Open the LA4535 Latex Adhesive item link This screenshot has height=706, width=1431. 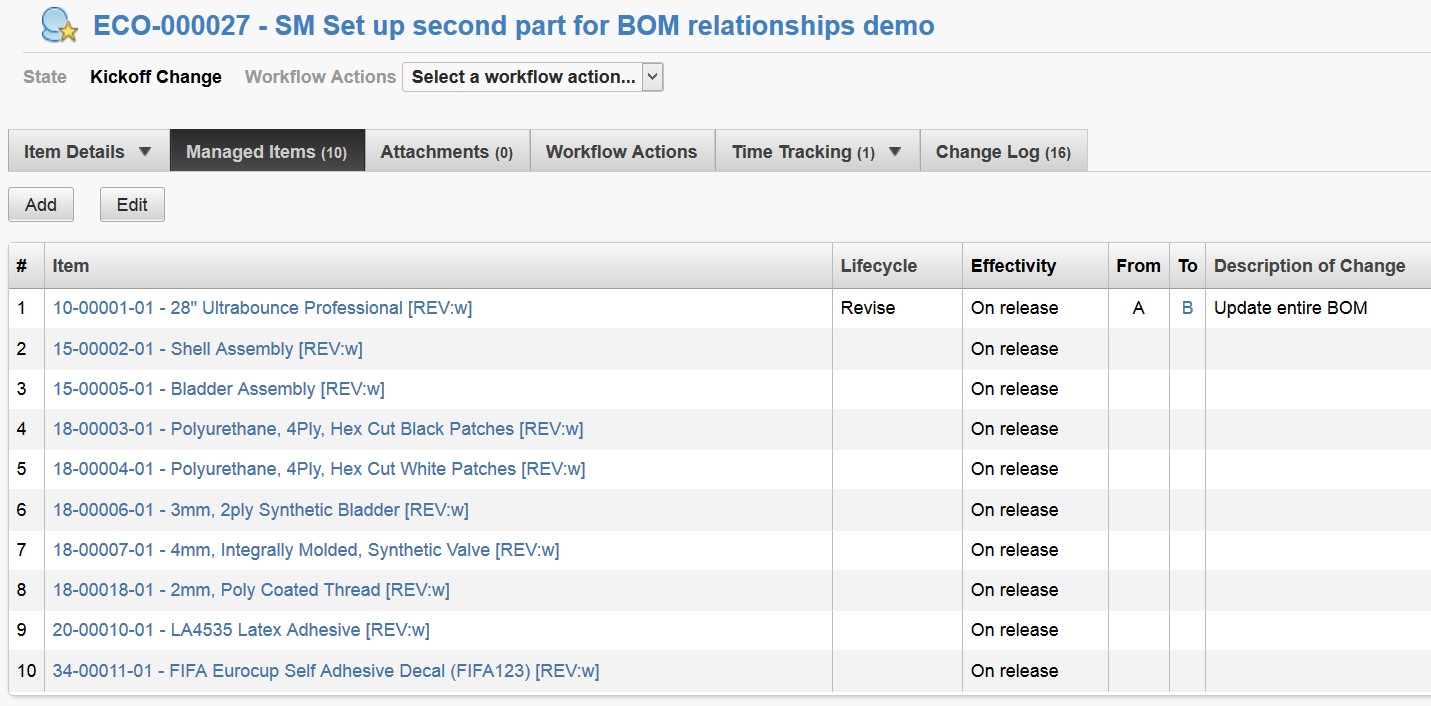coord(240,630)
